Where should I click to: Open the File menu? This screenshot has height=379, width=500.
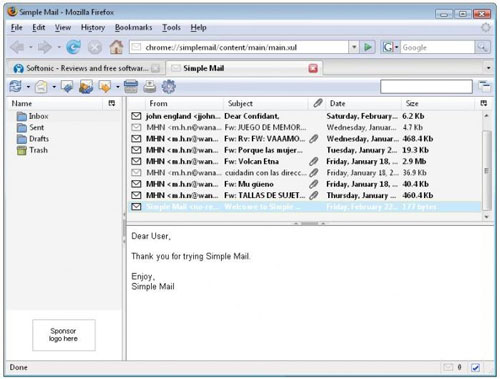(x=17, y=27)
